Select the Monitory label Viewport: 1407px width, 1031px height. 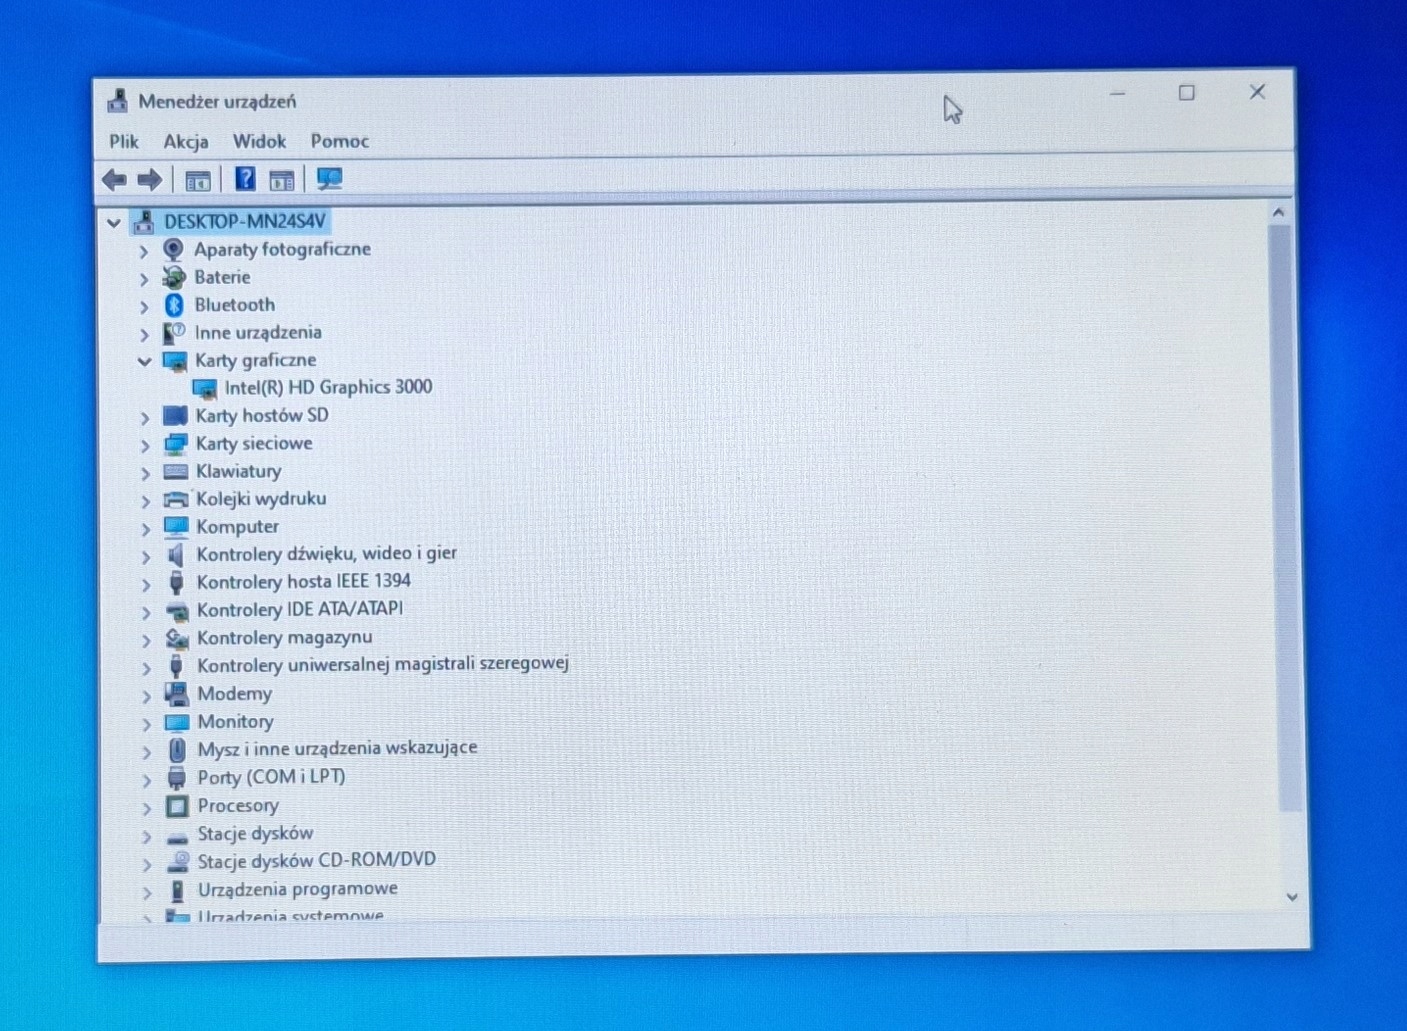[x=235, y=721]
